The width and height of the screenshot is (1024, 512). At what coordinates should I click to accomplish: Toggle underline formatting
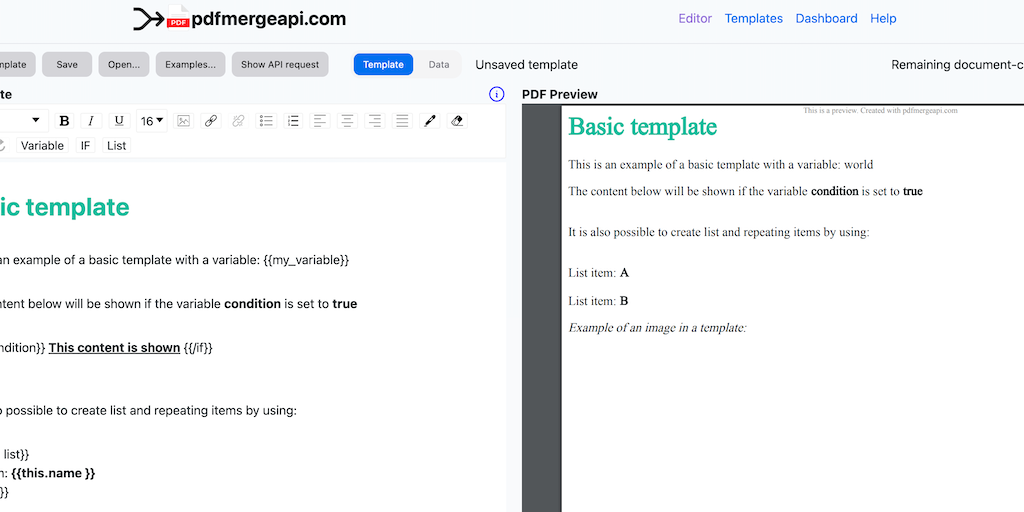[119, 121]
